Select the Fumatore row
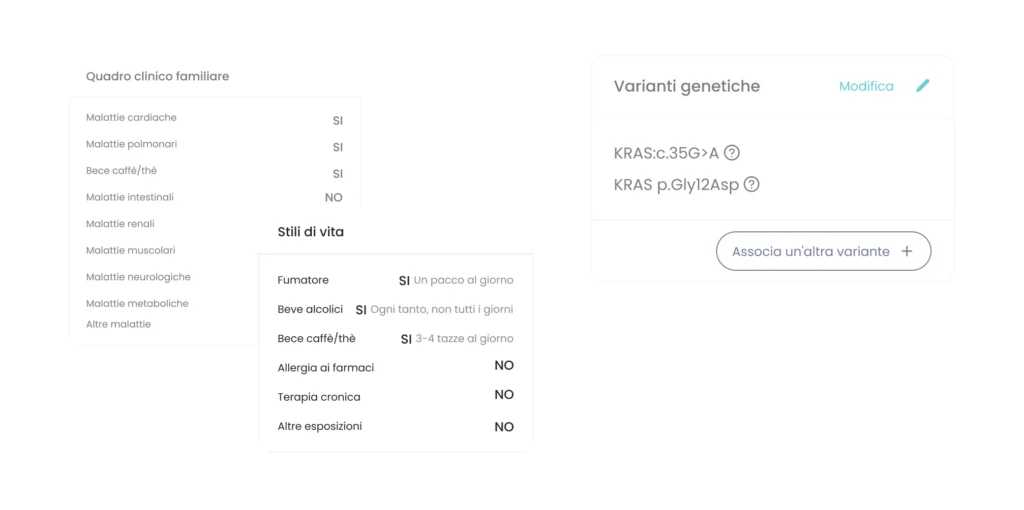Viewport: 1024px width, 510px height. pos(395,280)
